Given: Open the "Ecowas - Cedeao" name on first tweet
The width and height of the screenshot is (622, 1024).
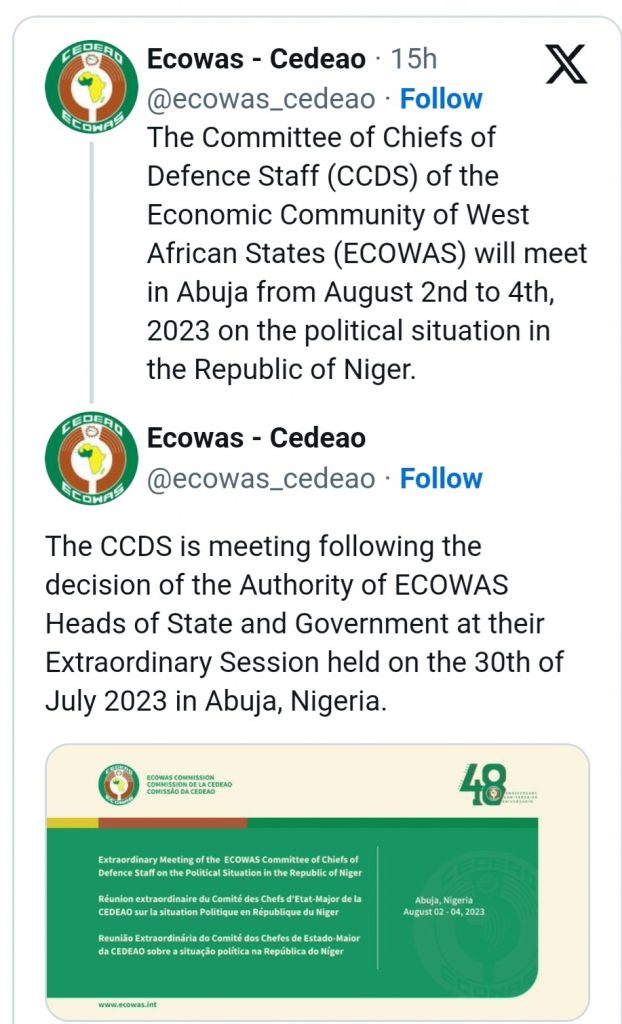Looking at the screenshot, I should coord(256,59).
